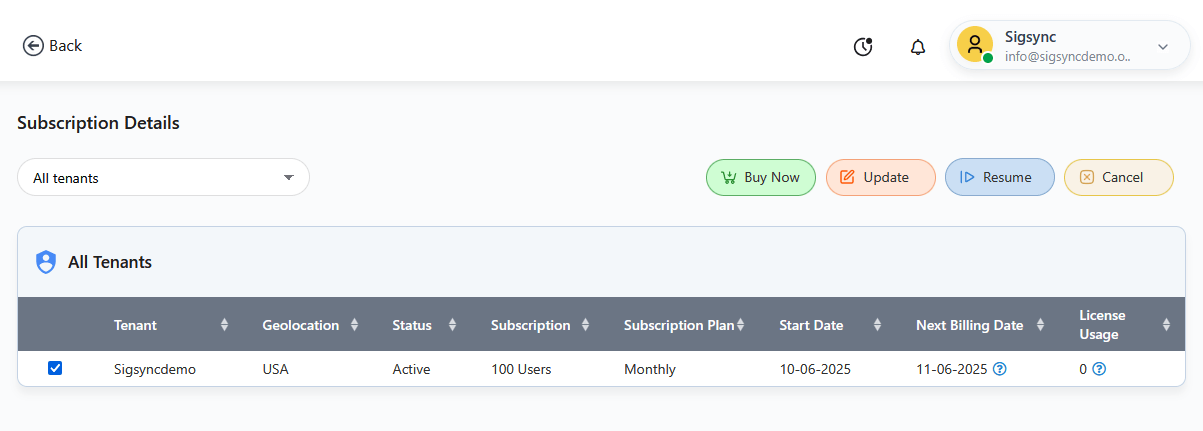Click Next Billing Date help icon
This screenshot has height=431, width=1203.
coord(1000,369)
